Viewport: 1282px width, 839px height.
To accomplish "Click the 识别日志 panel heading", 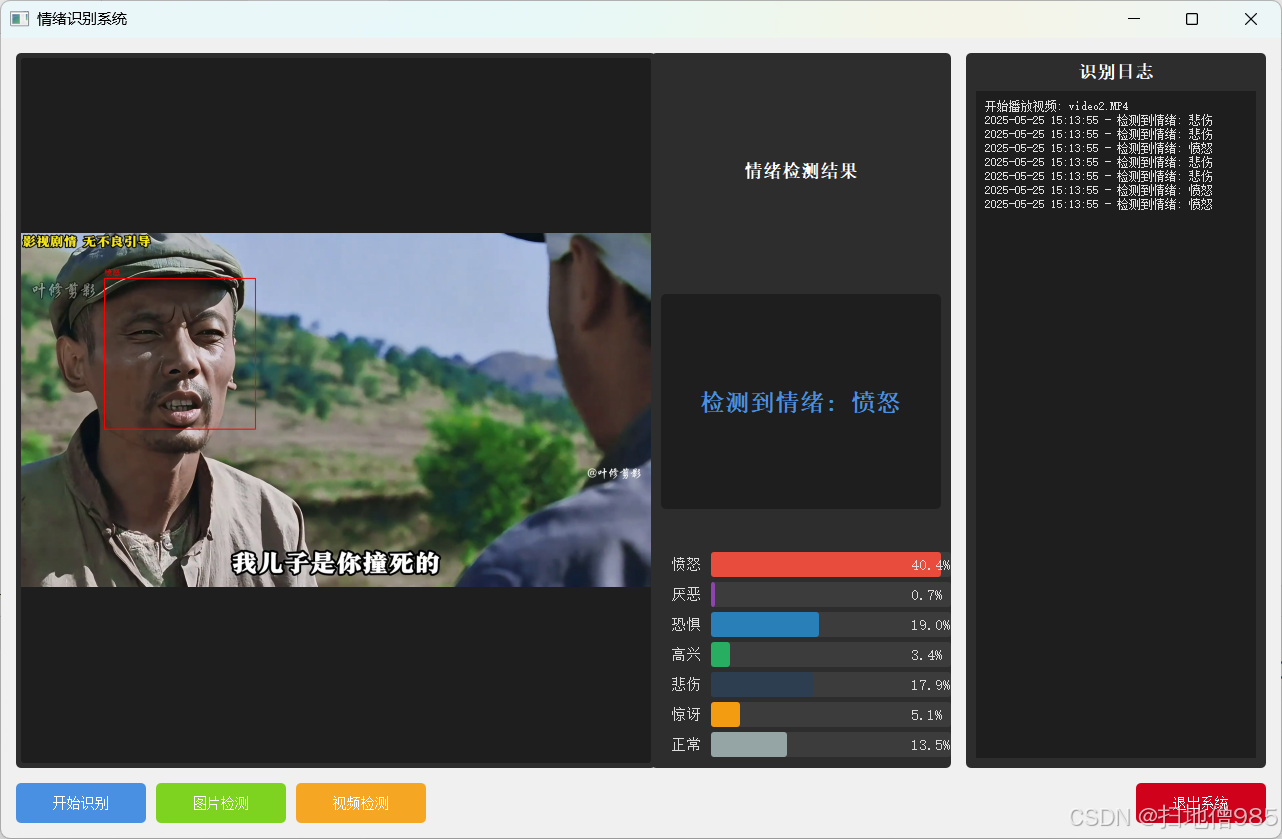I will coord(1116,72).
